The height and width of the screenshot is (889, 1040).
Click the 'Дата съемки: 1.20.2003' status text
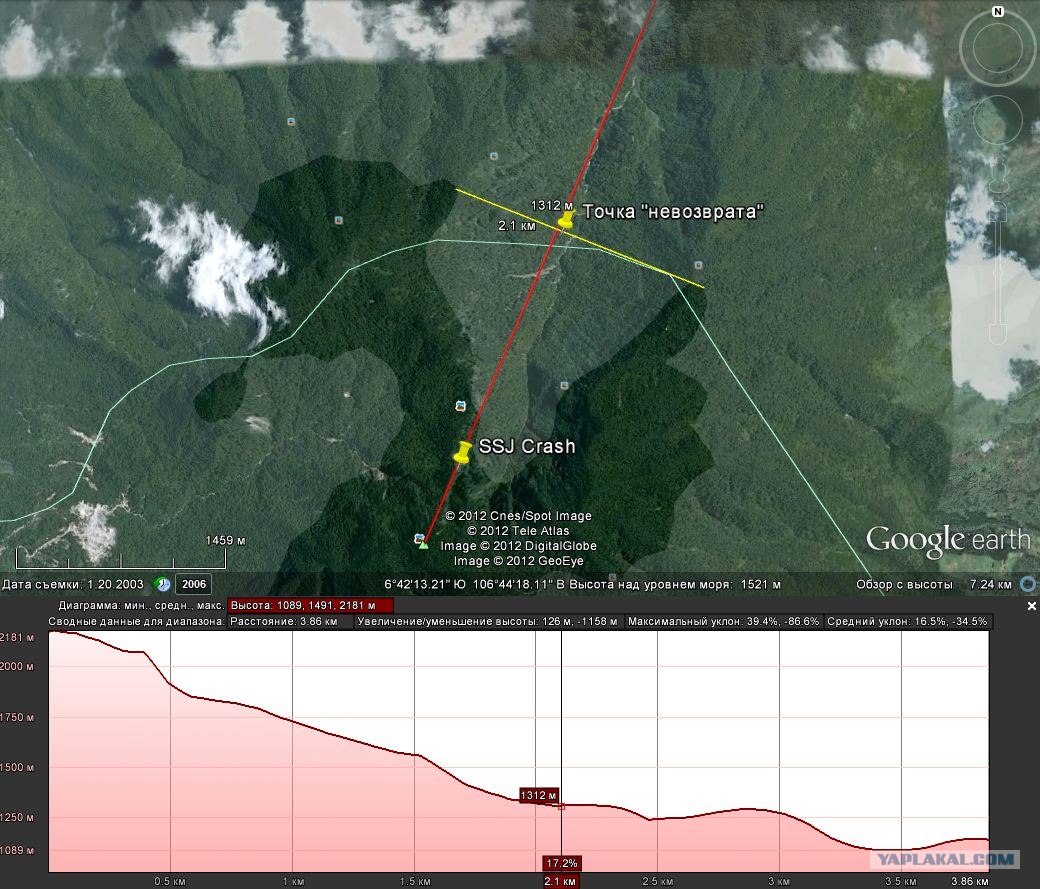(73, 584)
